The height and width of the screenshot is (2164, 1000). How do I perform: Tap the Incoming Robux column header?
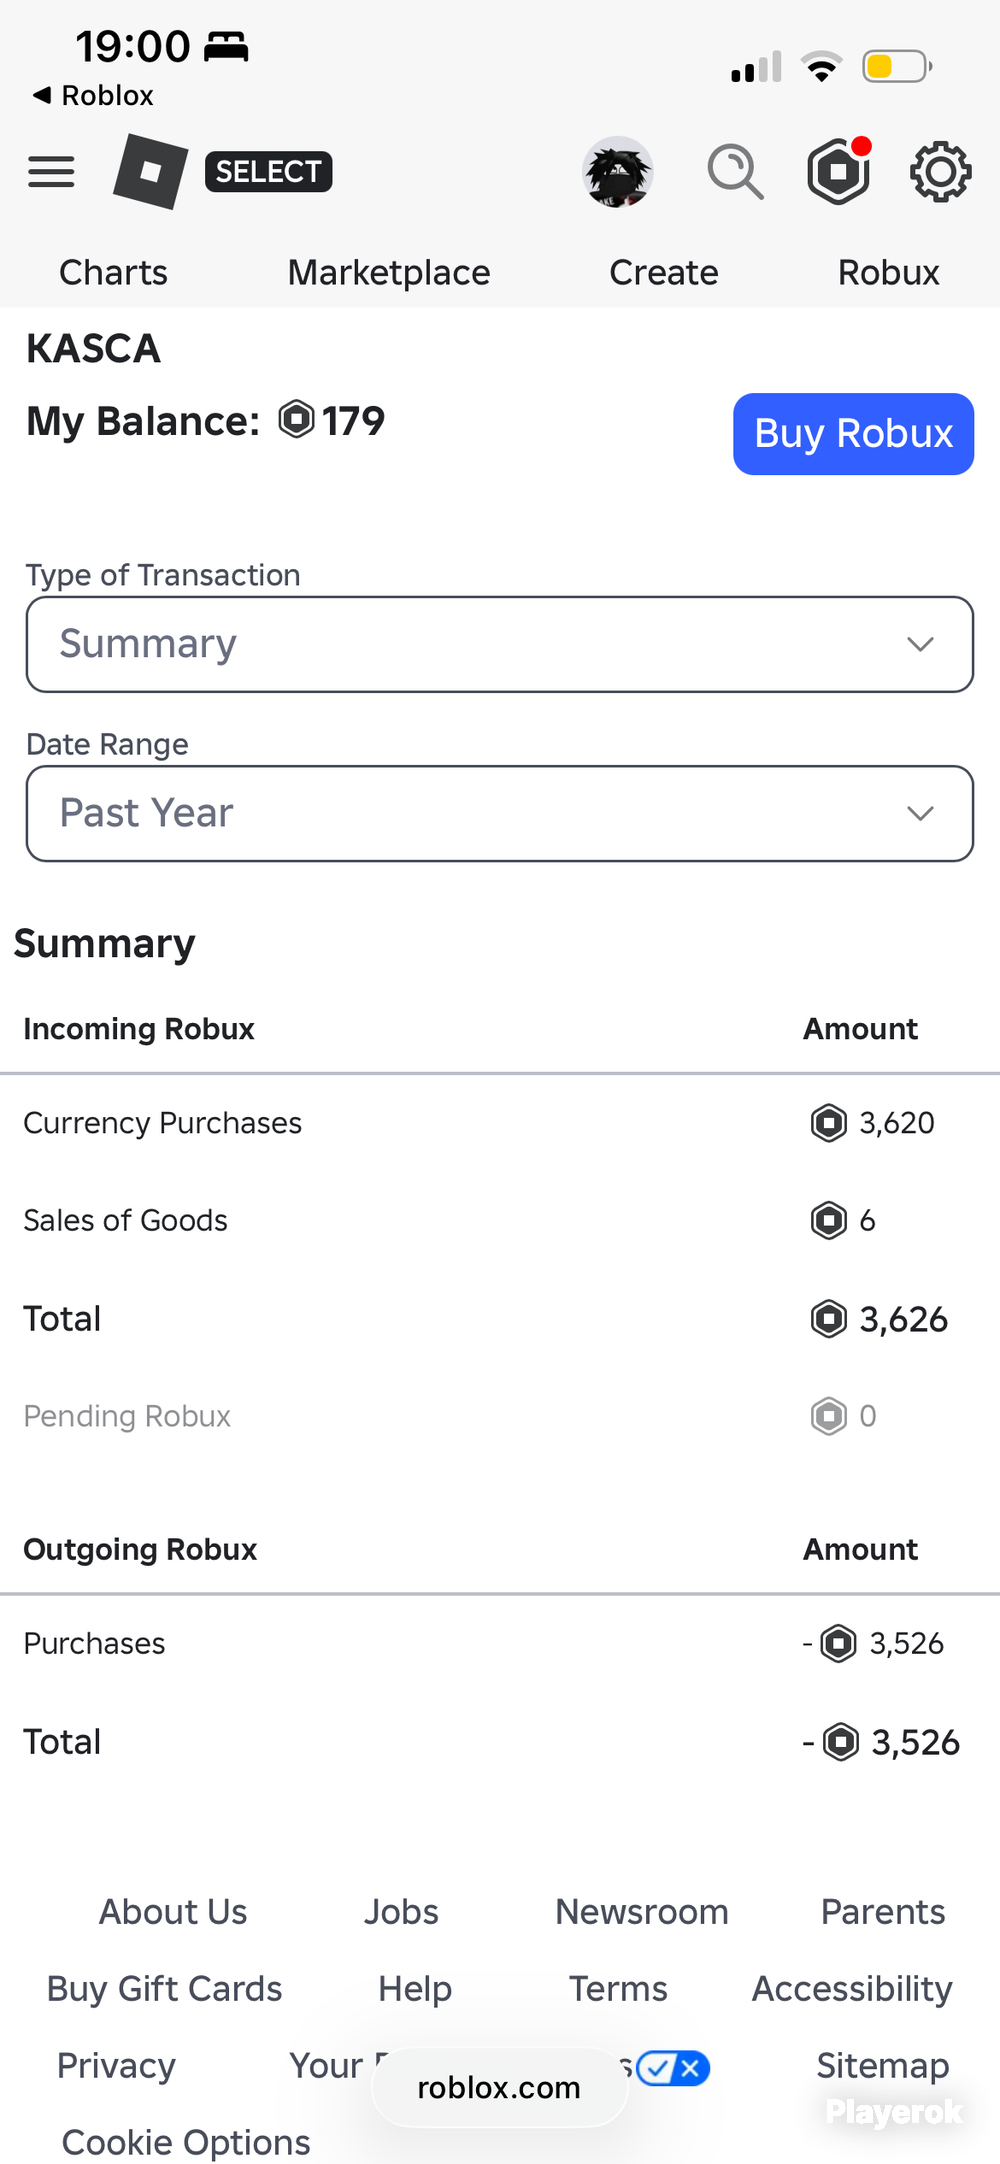tap(139, 1029)
